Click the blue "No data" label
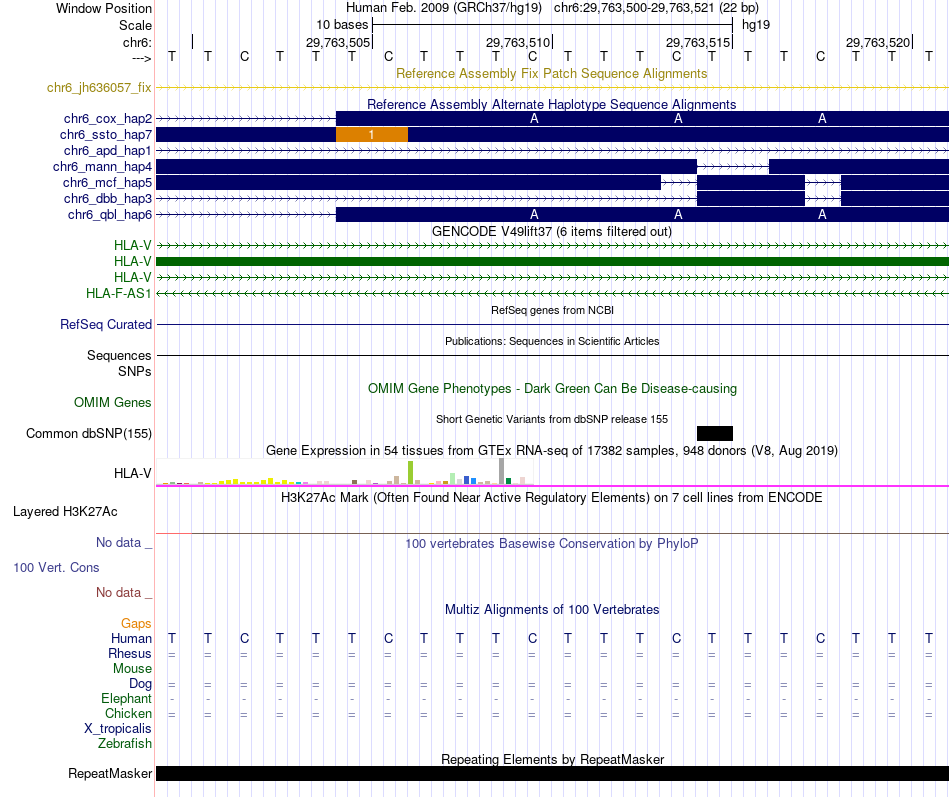 124,542
